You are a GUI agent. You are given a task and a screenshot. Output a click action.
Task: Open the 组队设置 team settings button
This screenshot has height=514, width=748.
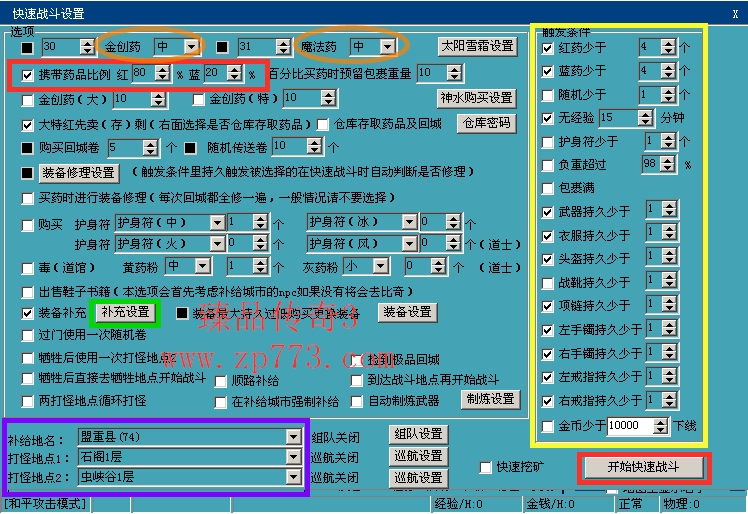(x=417, y=435)
